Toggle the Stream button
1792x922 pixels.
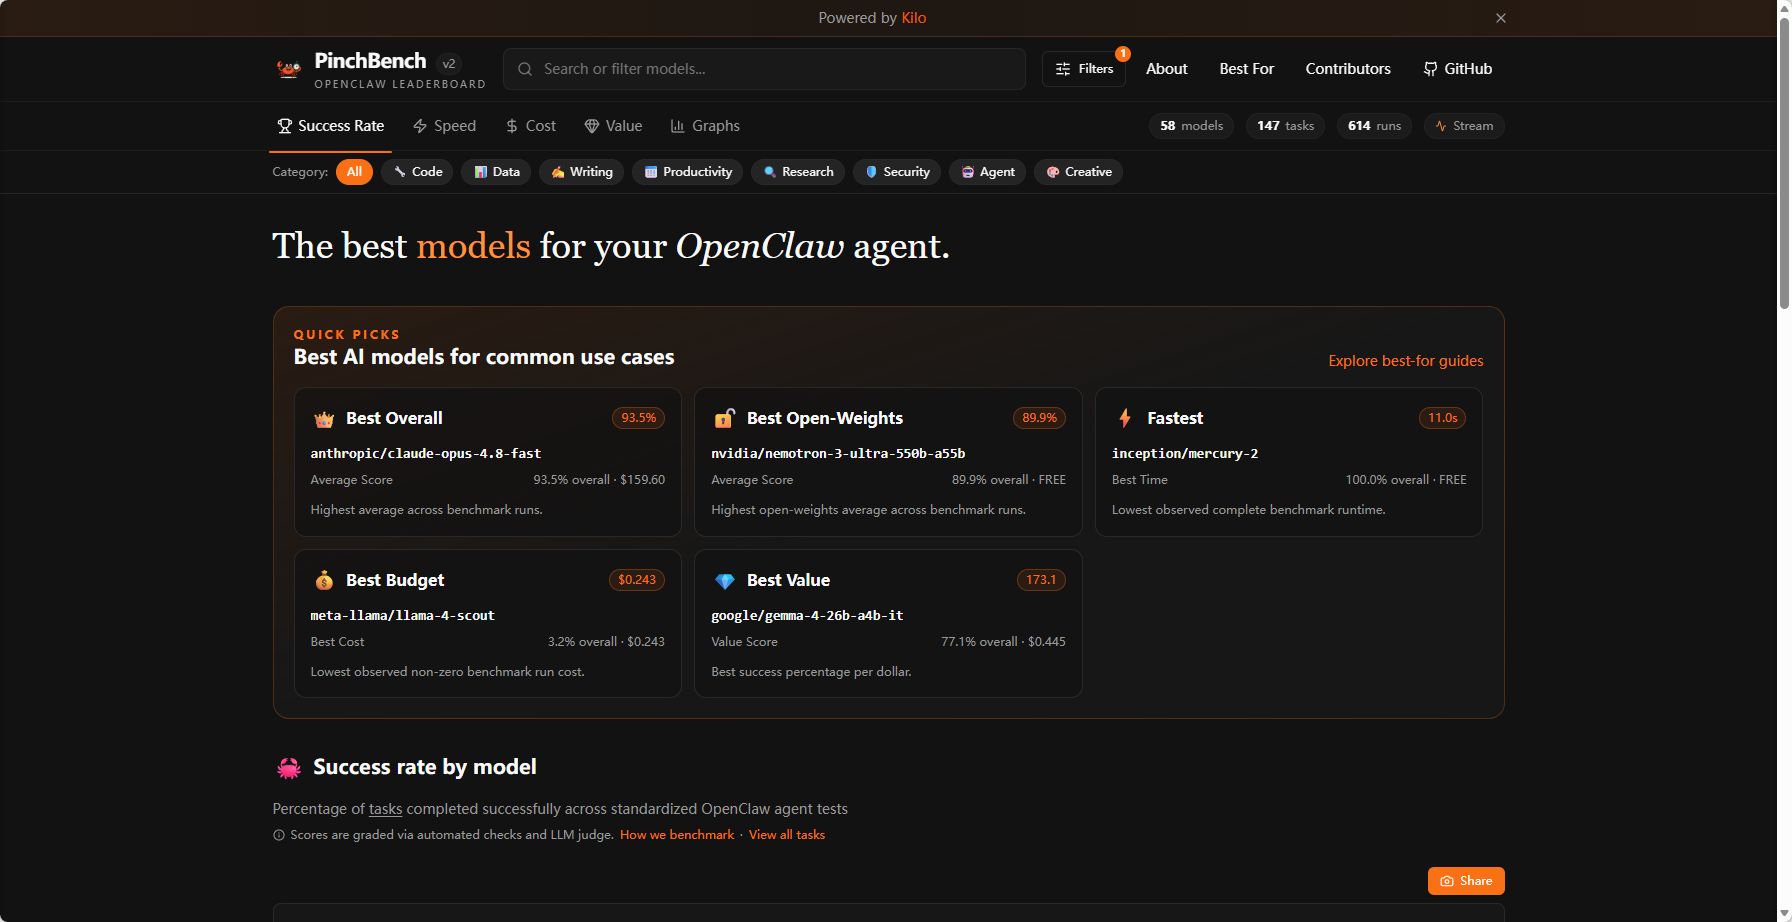coord(1464,126)
